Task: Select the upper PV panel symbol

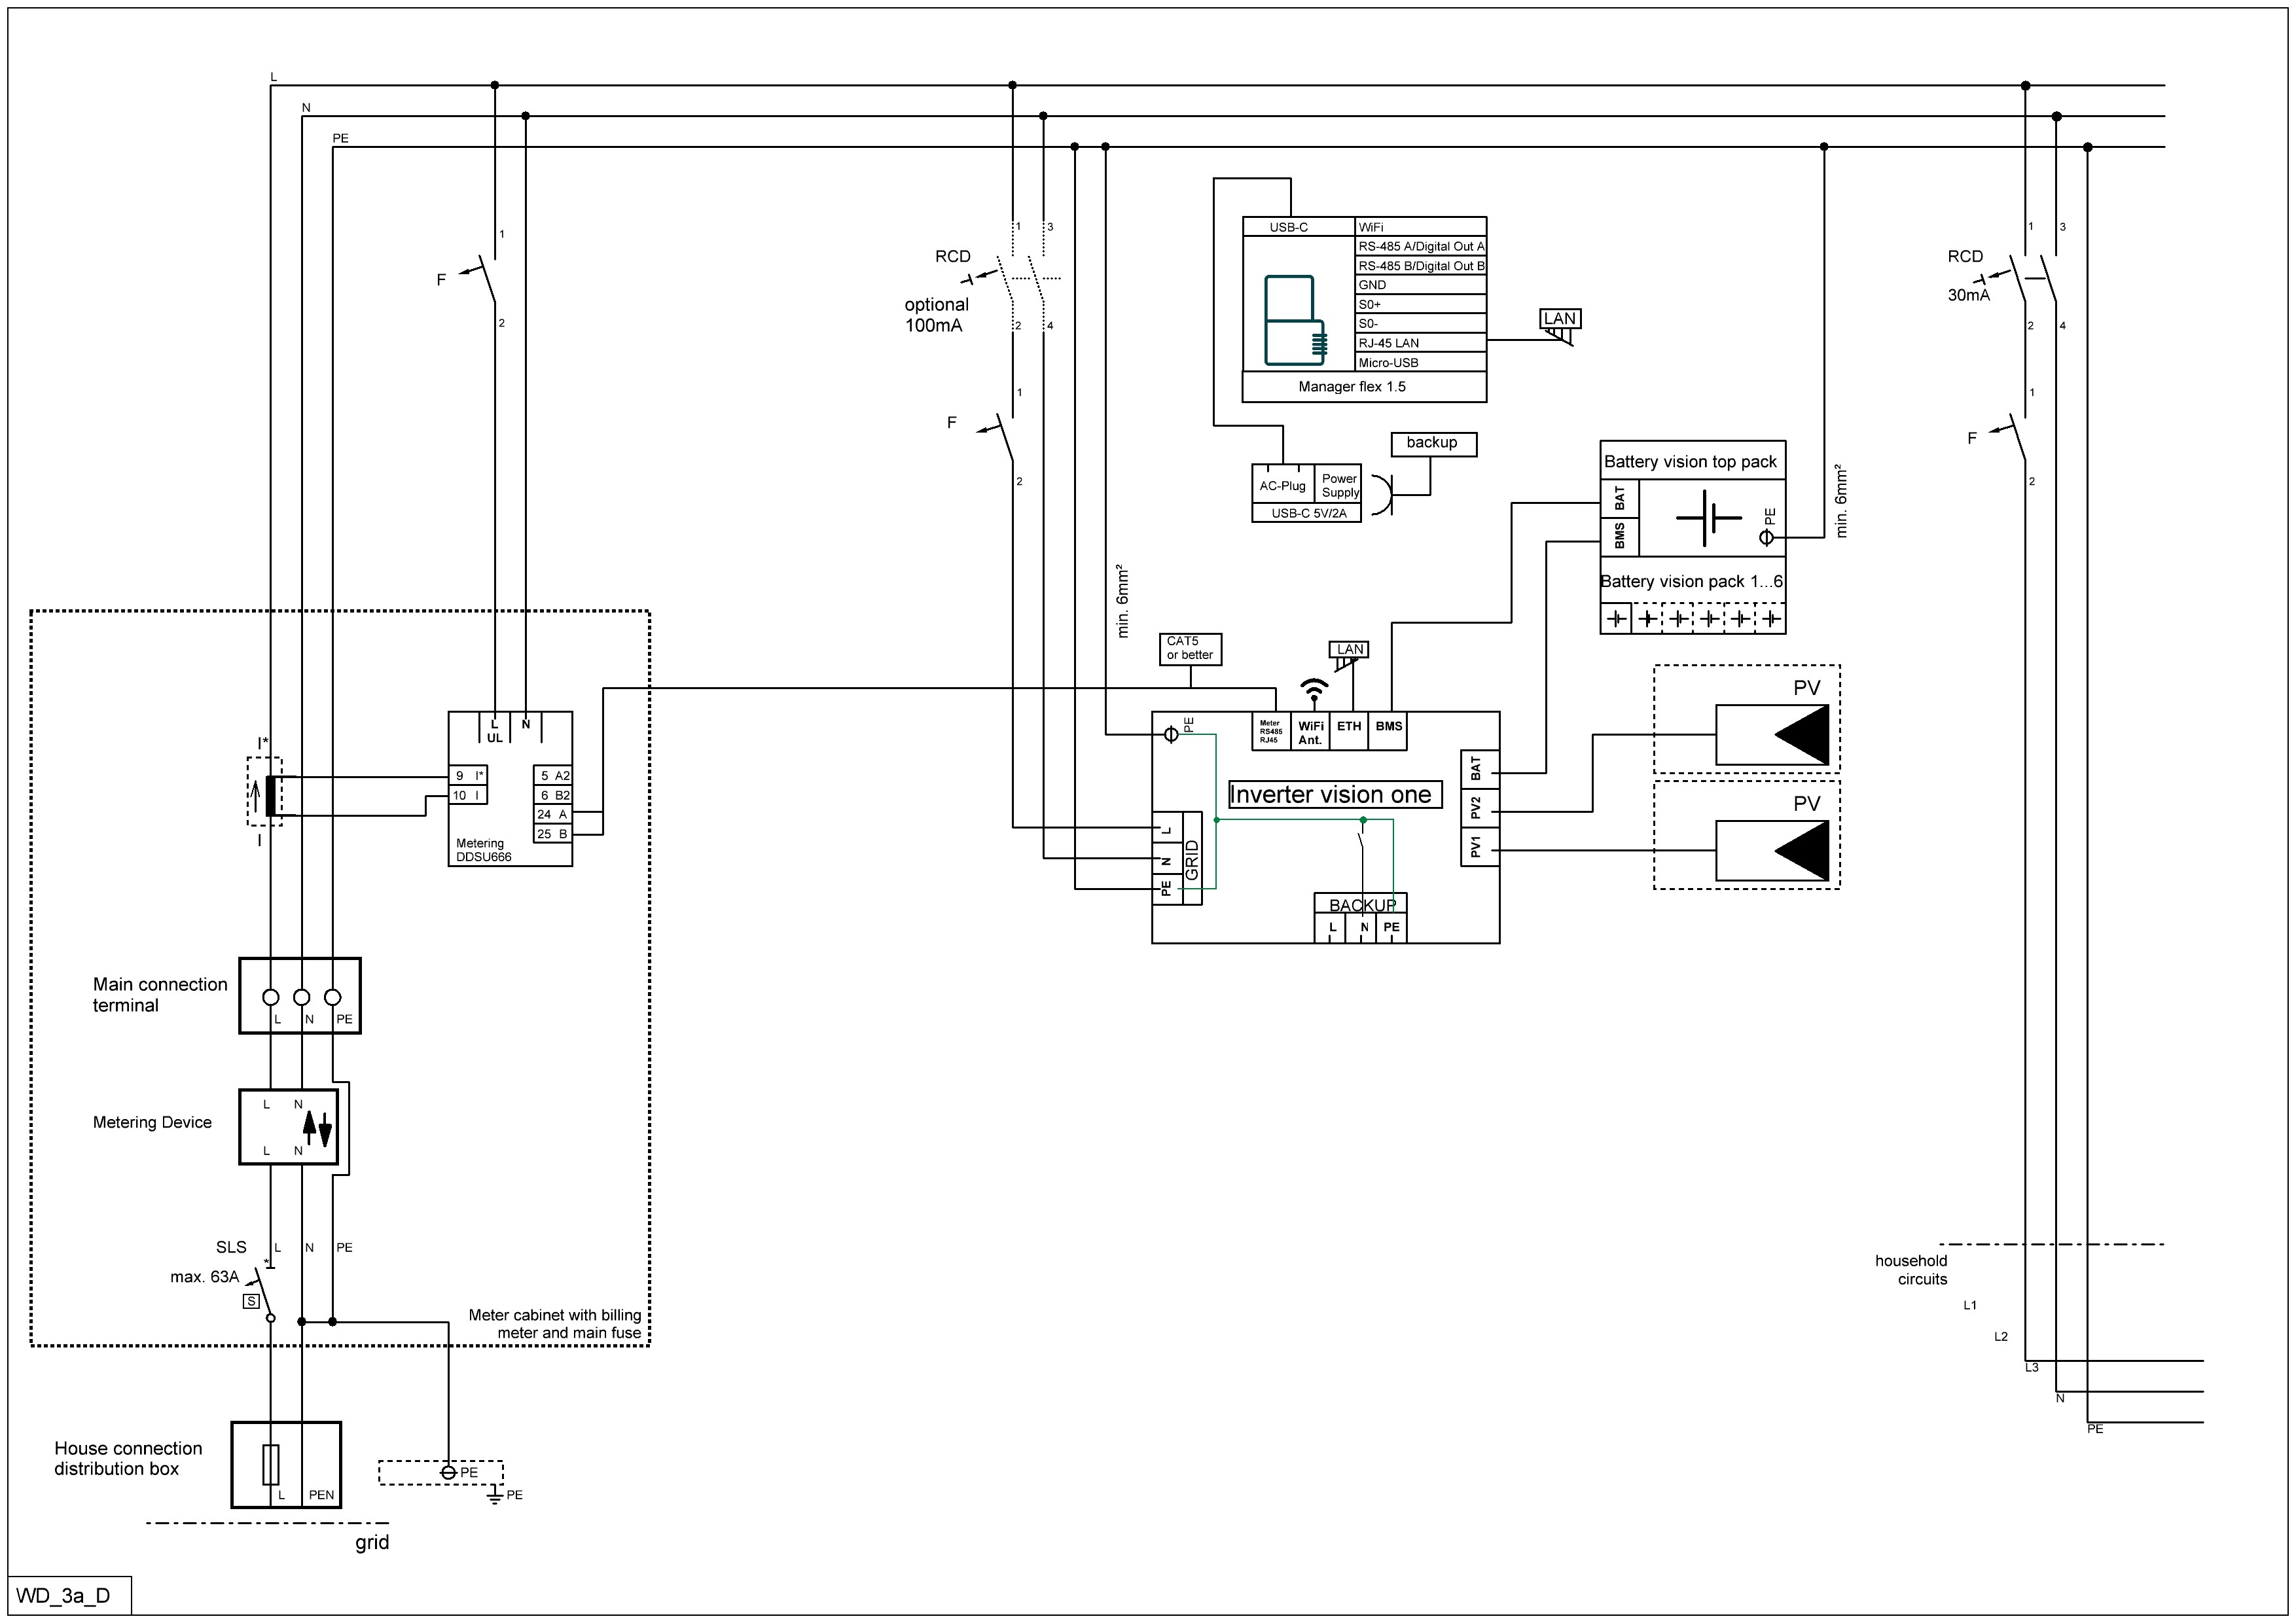Action: tap(1772, 735)
